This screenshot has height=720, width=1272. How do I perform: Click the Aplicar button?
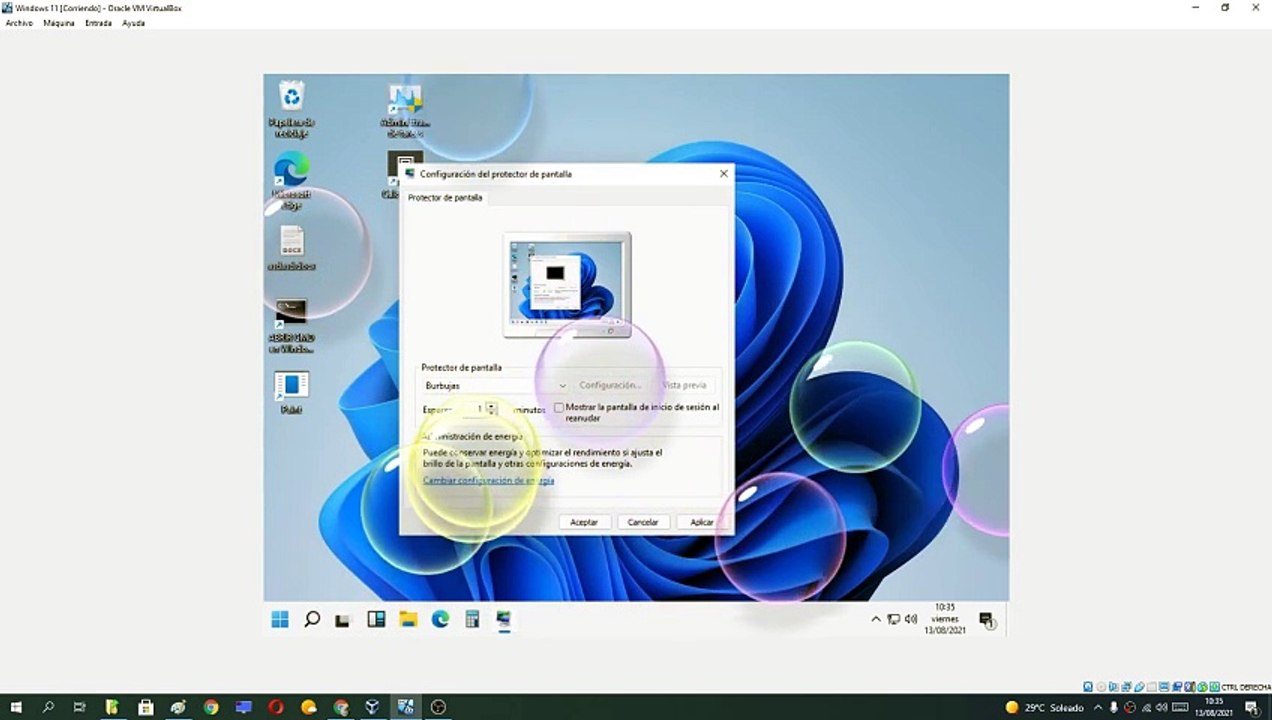[702, 522]
